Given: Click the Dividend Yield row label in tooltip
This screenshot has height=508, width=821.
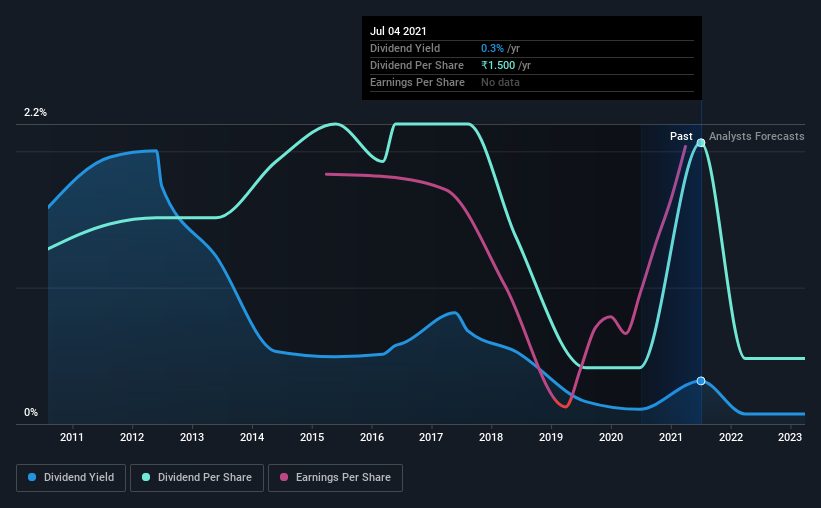Looking at the screenshot, I should (405, 48).
